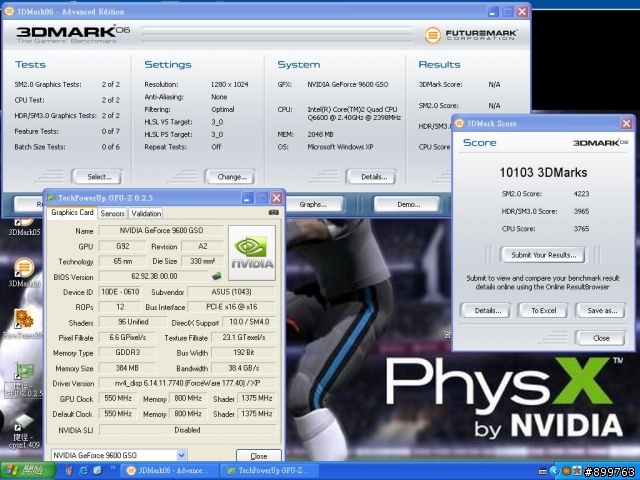Viewport: 640px width, 480px height.
Task: Click Details... in the Score window
Action: (x=485, y=311)
